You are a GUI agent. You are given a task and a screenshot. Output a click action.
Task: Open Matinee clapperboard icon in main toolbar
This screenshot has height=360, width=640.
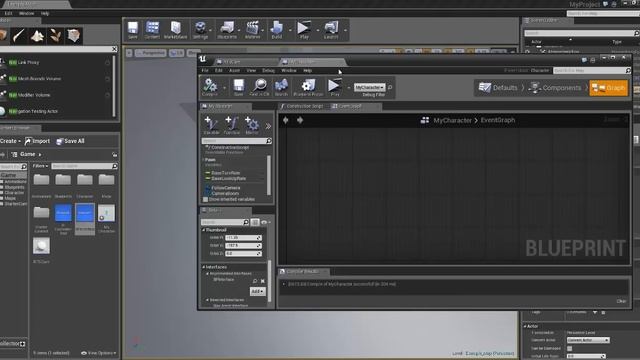tap(252, 30)
